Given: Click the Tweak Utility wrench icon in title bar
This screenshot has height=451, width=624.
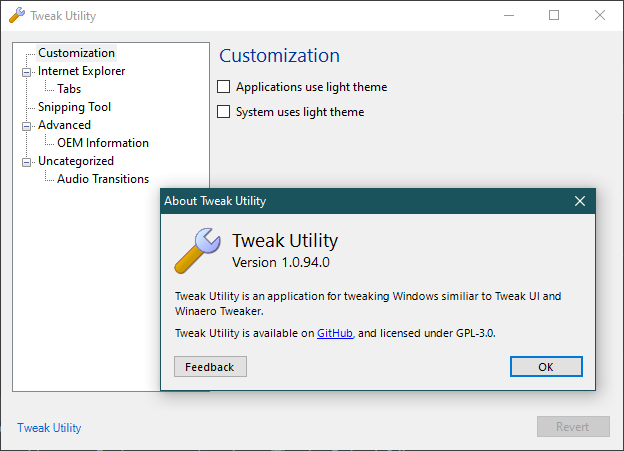Looking at the screenshot, I should click(17, 16).
